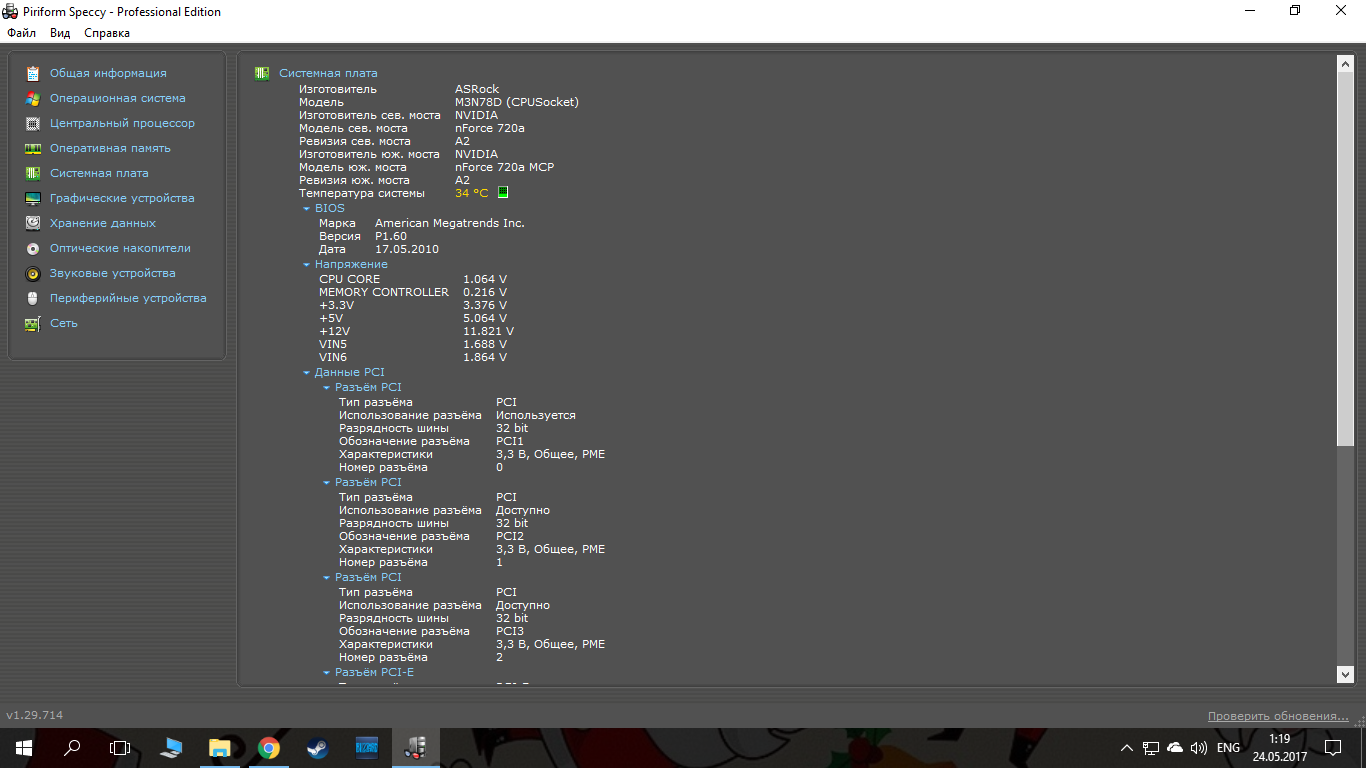1366x768 pixels.
Task: Select the manufacturer value ASRock
Action: [x=477, y=89]
